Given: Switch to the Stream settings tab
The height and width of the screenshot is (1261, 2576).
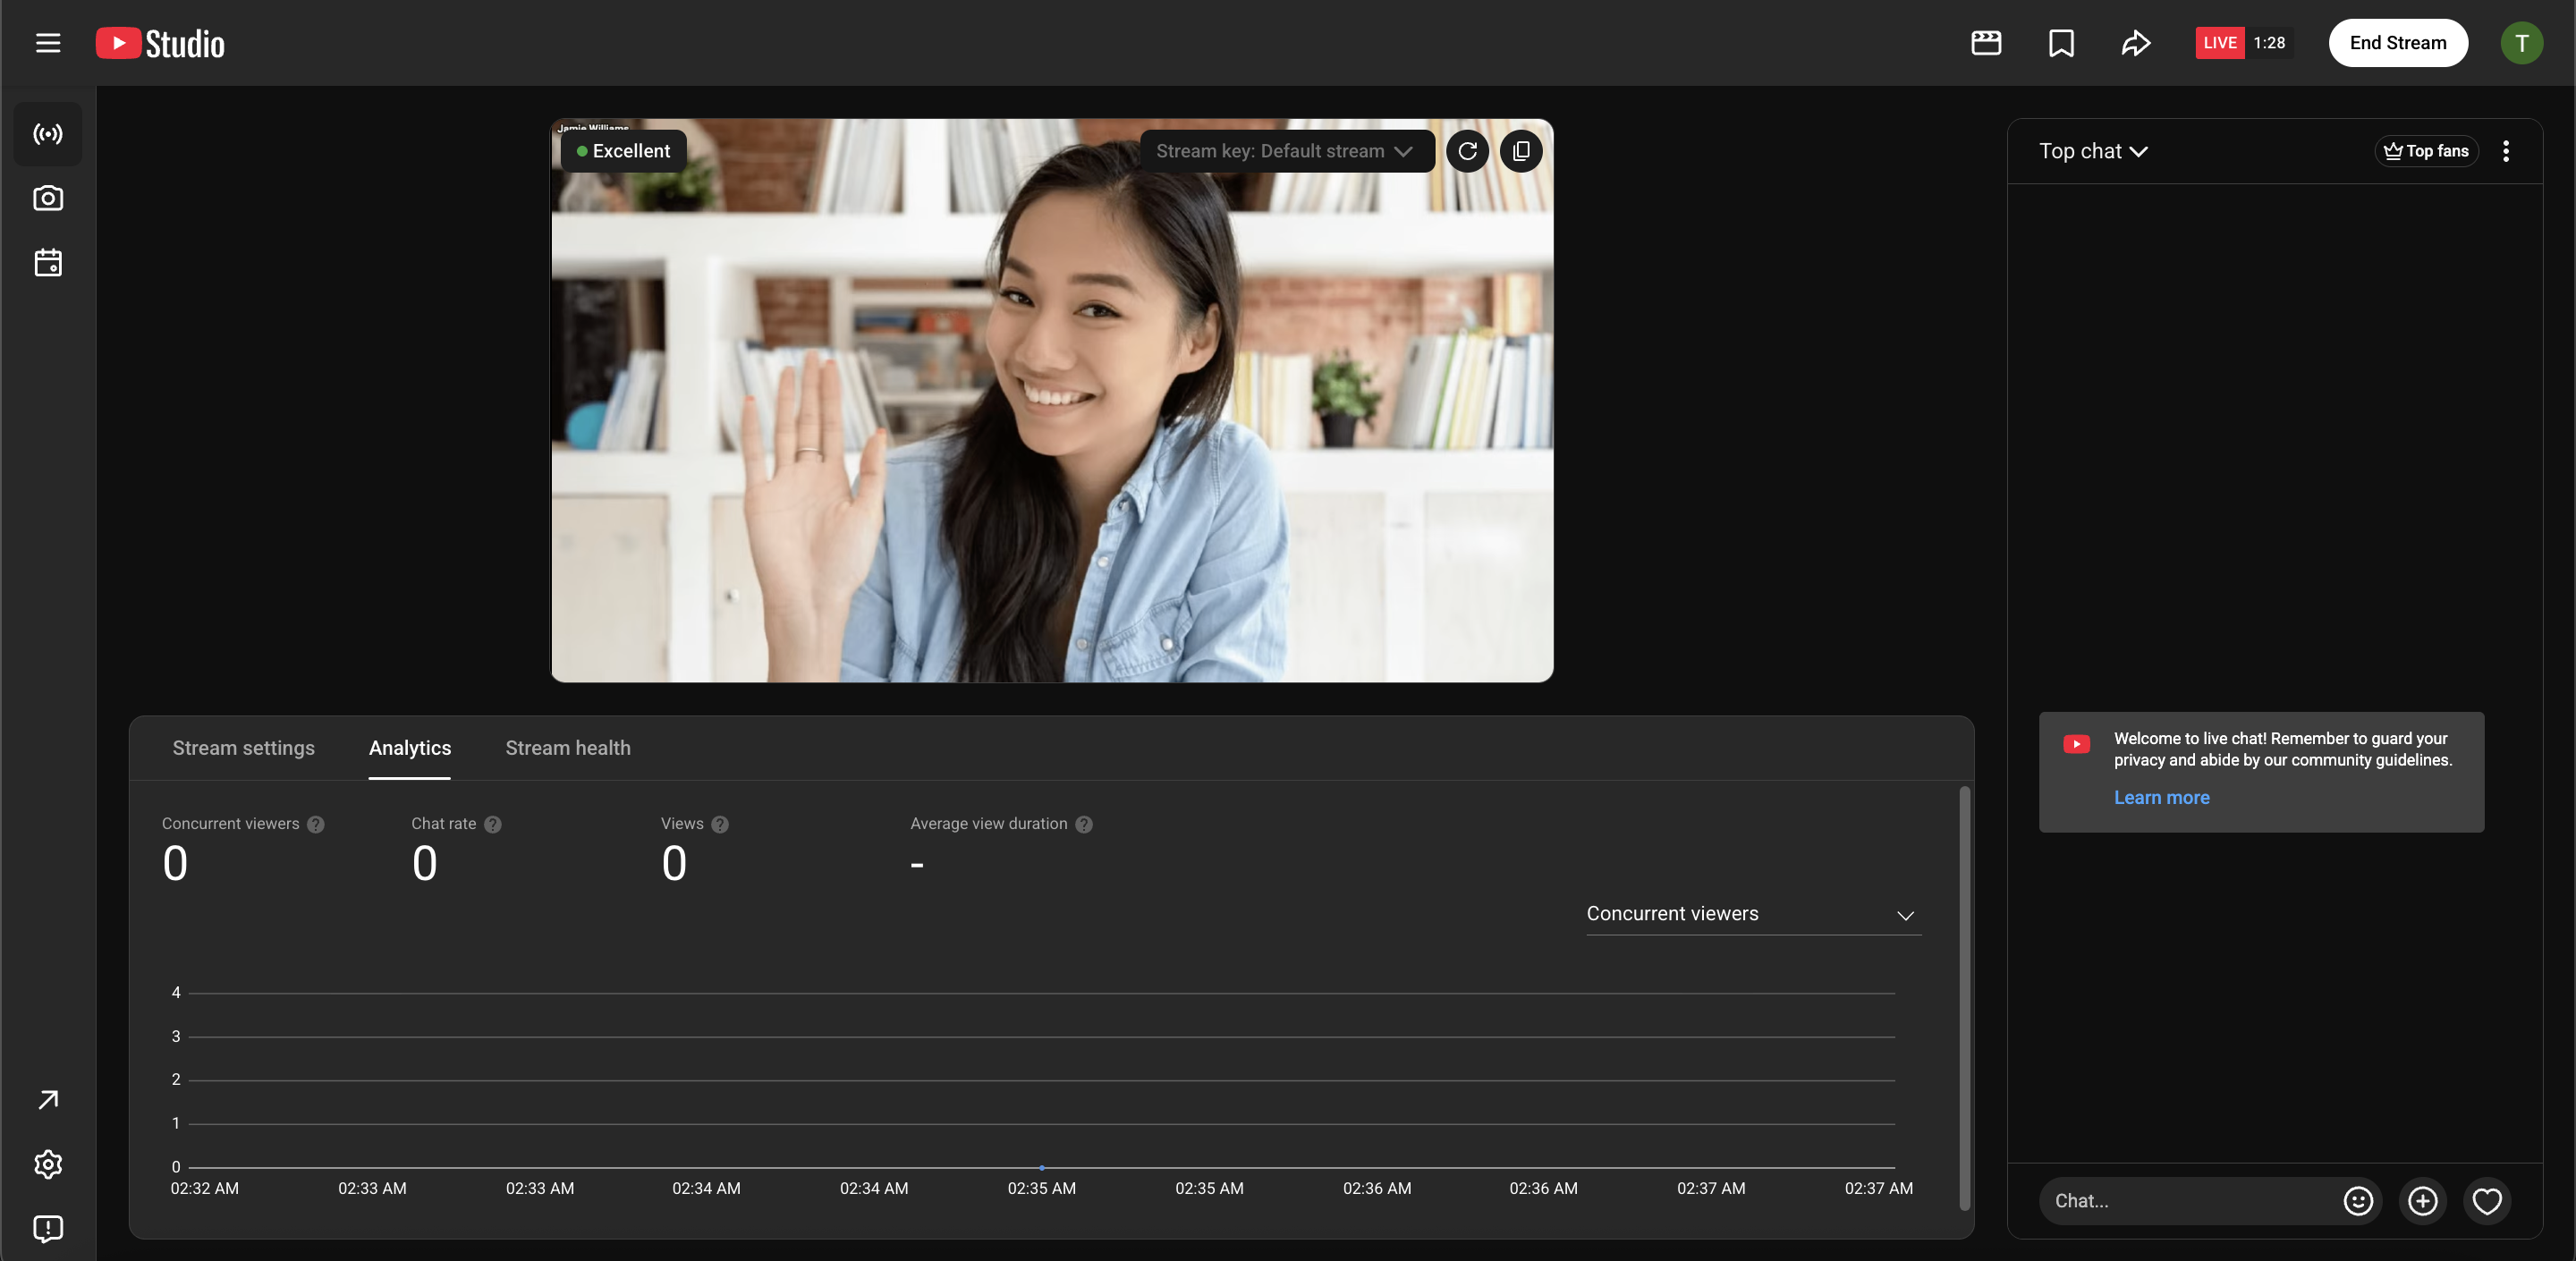Looking at the screenshot, I should click(243, 748).
